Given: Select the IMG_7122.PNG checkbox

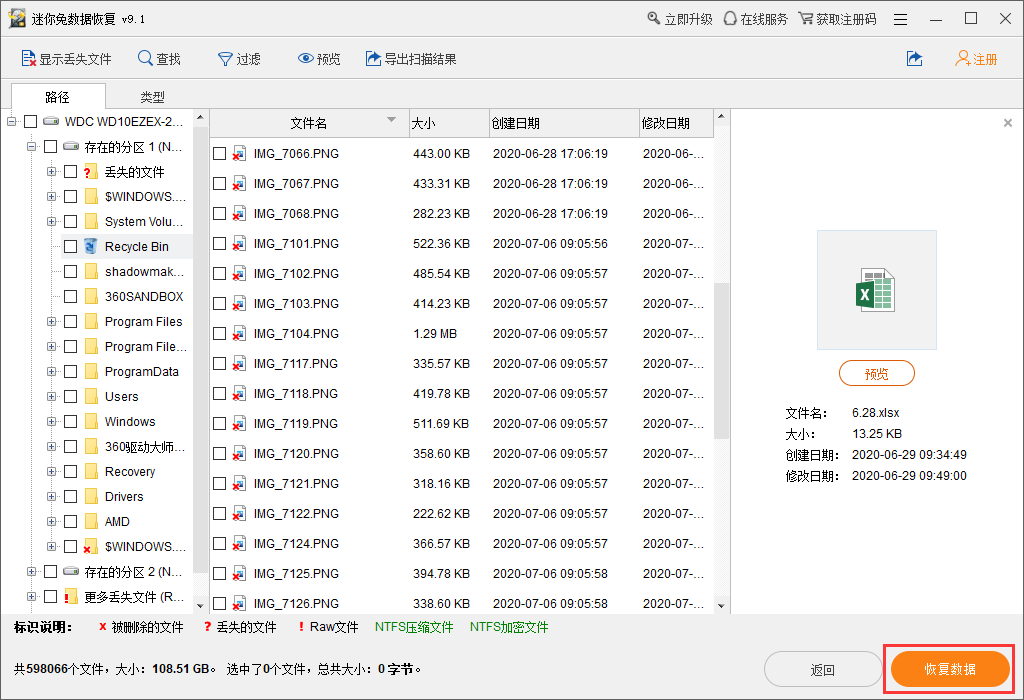Looking at the screenshot, I should click(219, 514).
